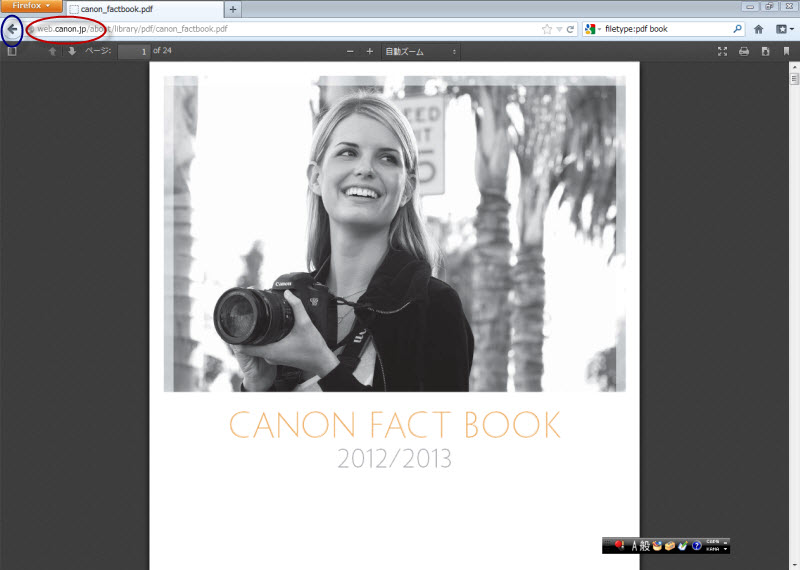Bookmark this page with the star icon

coord(547,29)
